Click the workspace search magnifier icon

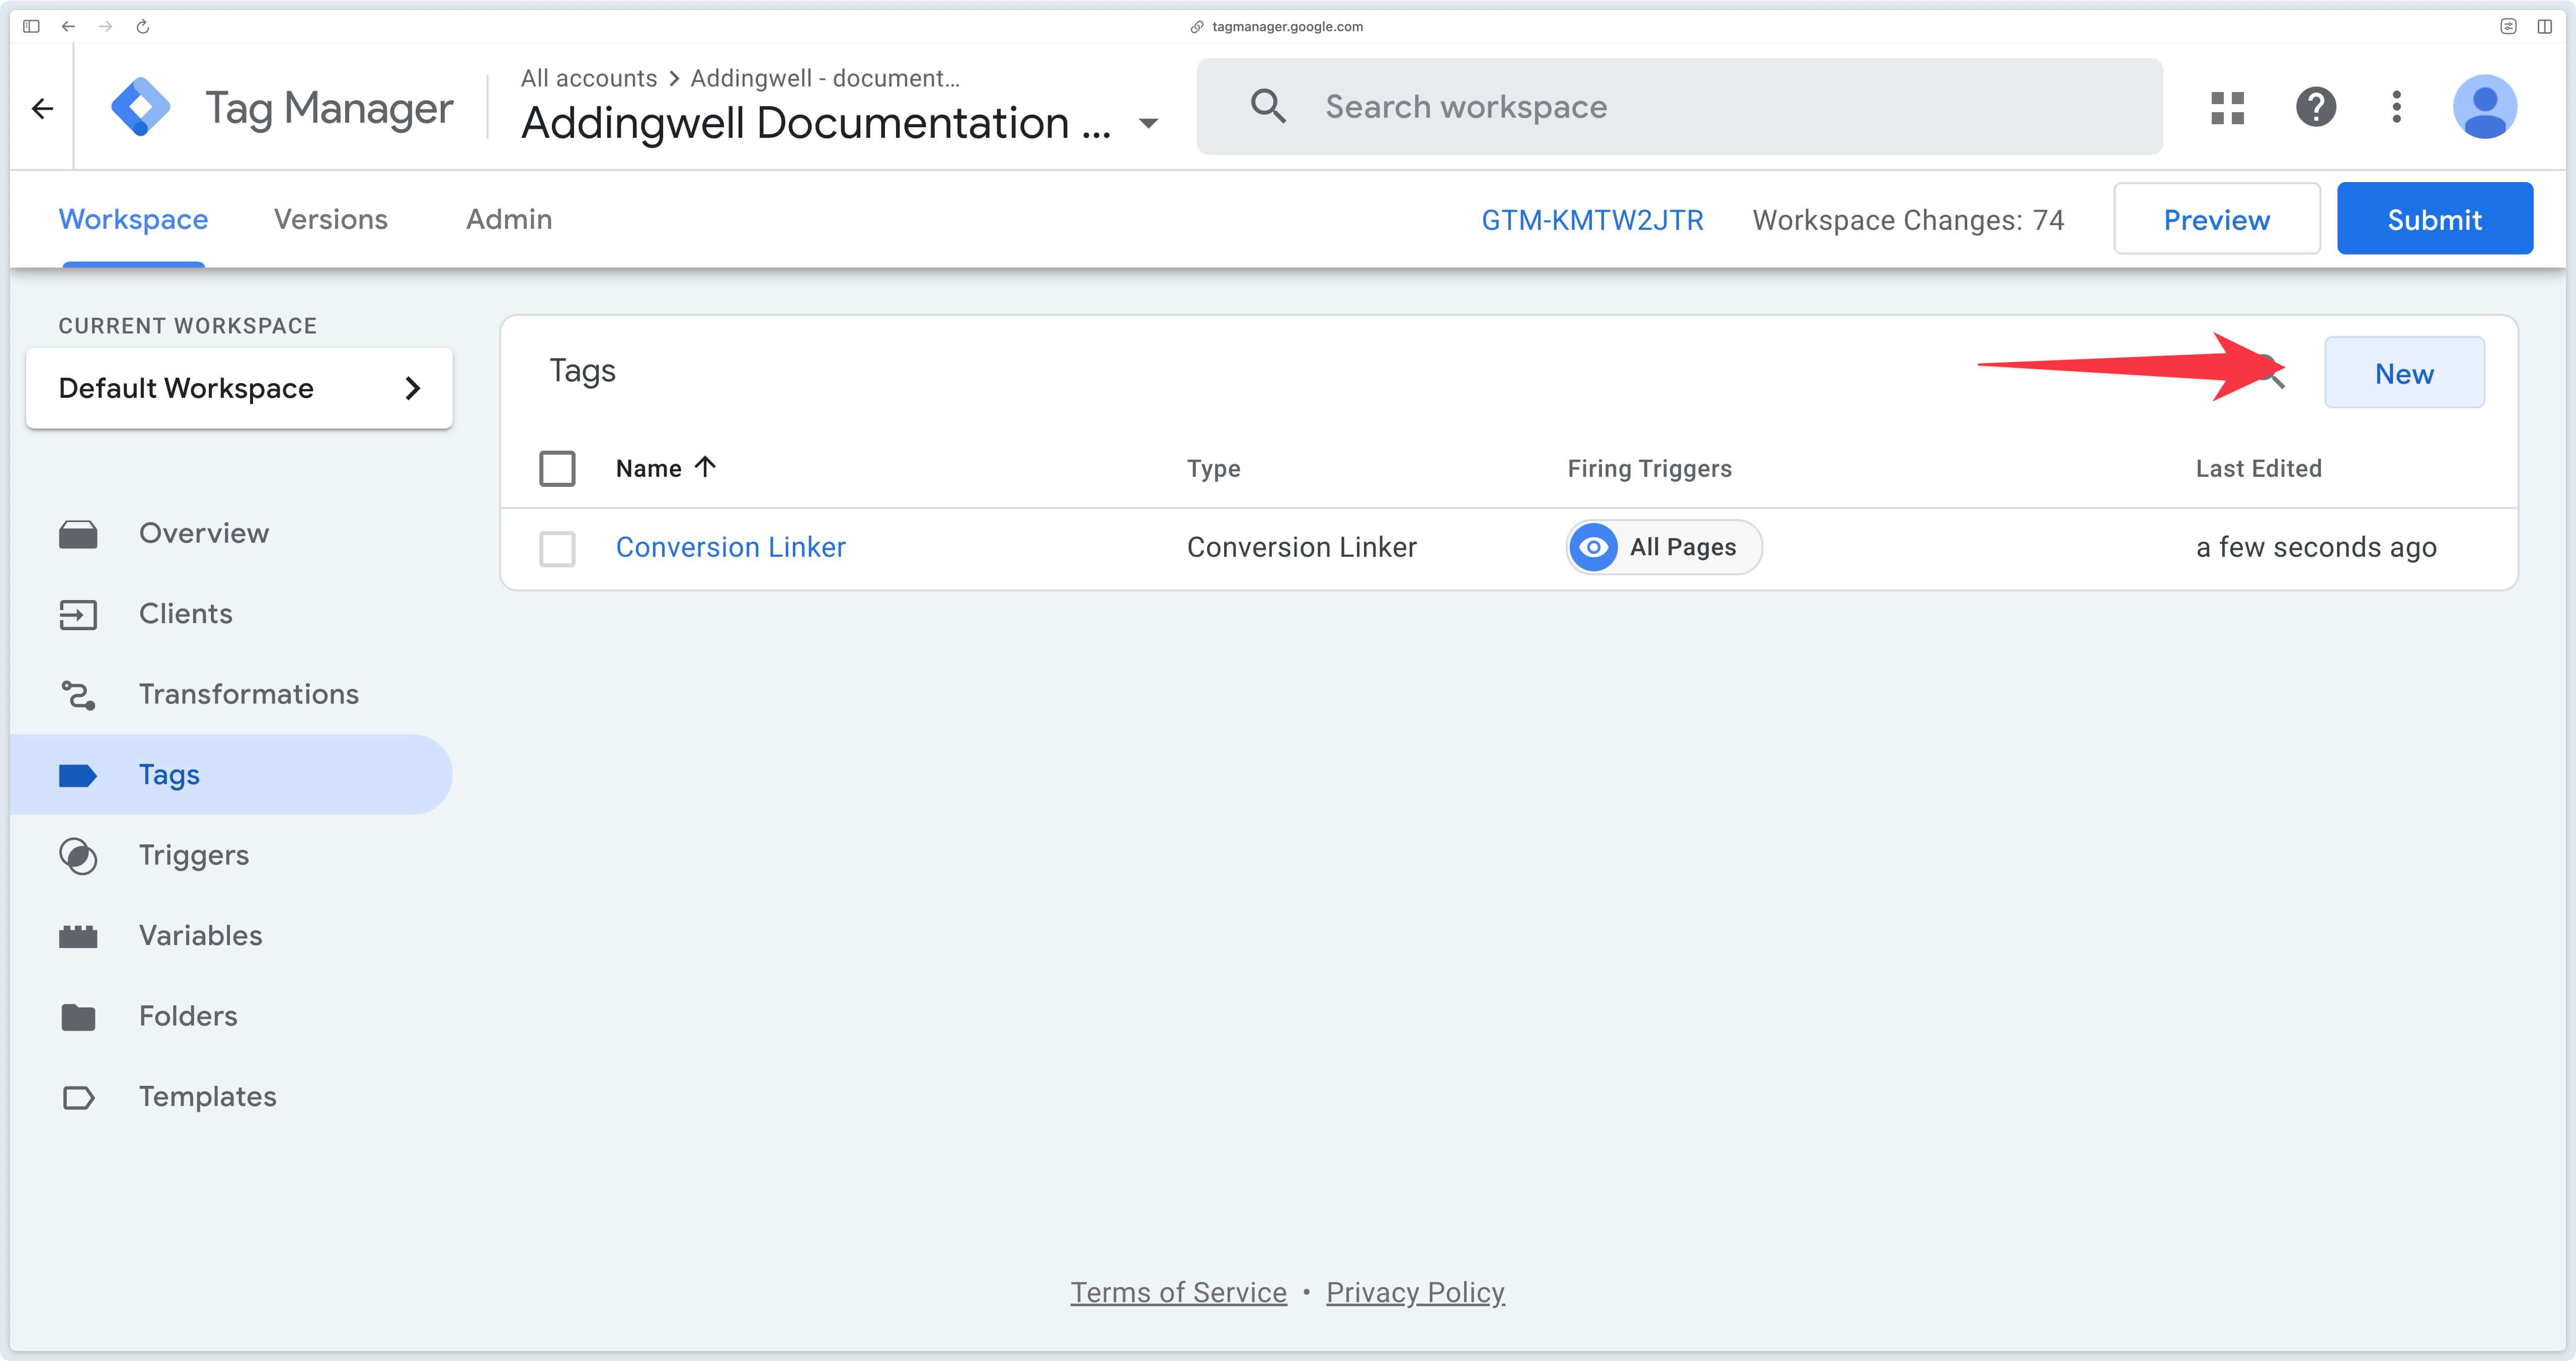coord(1268,106)
